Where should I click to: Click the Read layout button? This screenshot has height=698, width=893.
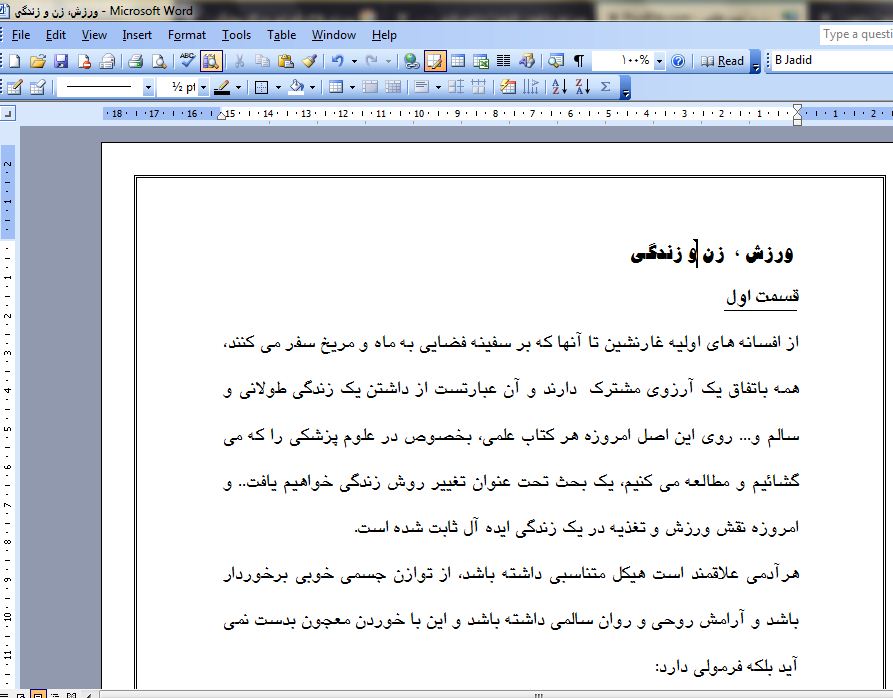pyautogui.click(x=722, y=61)
